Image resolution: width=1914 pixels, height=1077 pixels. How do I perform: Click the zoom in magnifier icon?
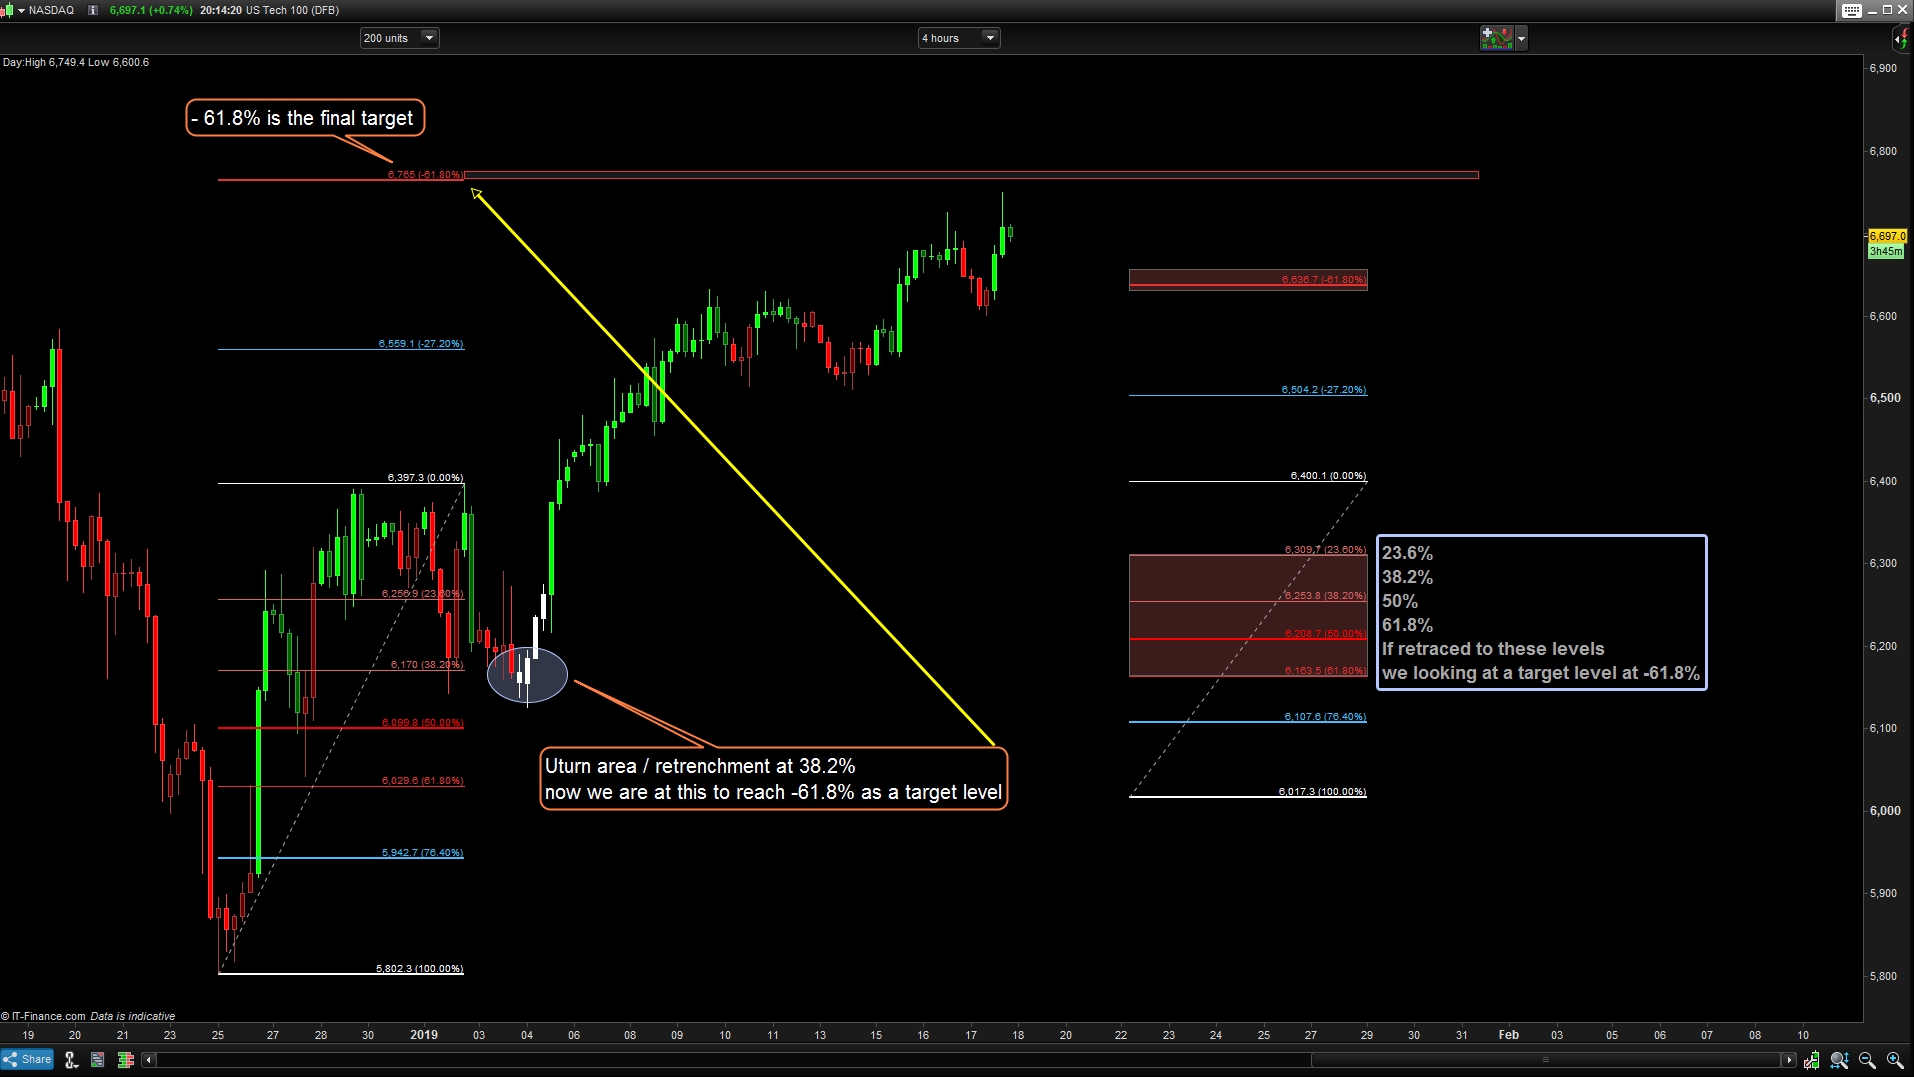tap(1895, 1060)
